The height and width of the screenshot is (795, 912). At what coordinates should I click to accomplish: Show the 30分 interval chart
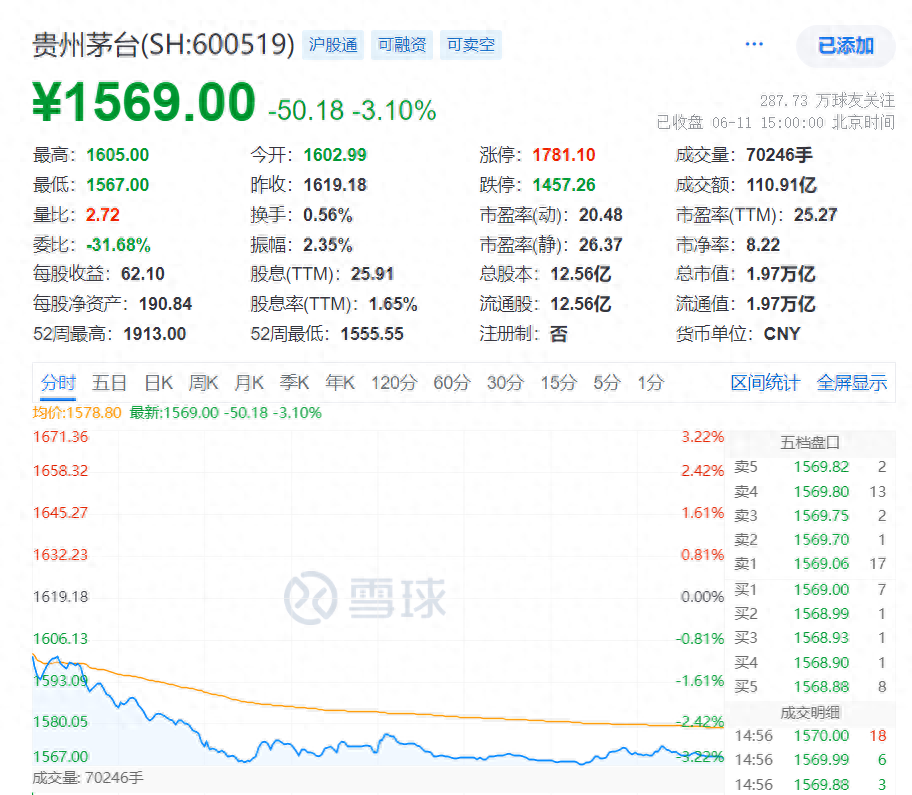click(505, 383)
